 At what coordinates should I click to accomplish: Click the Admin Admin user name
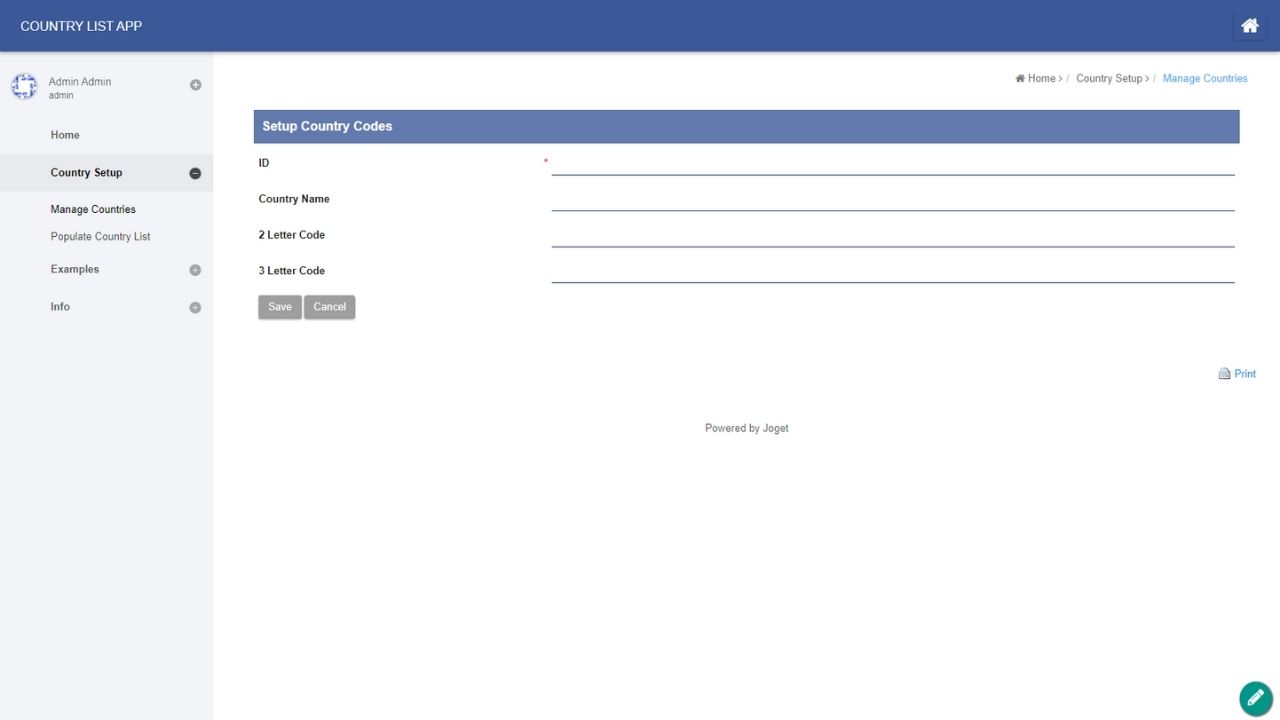pos(80,82)
